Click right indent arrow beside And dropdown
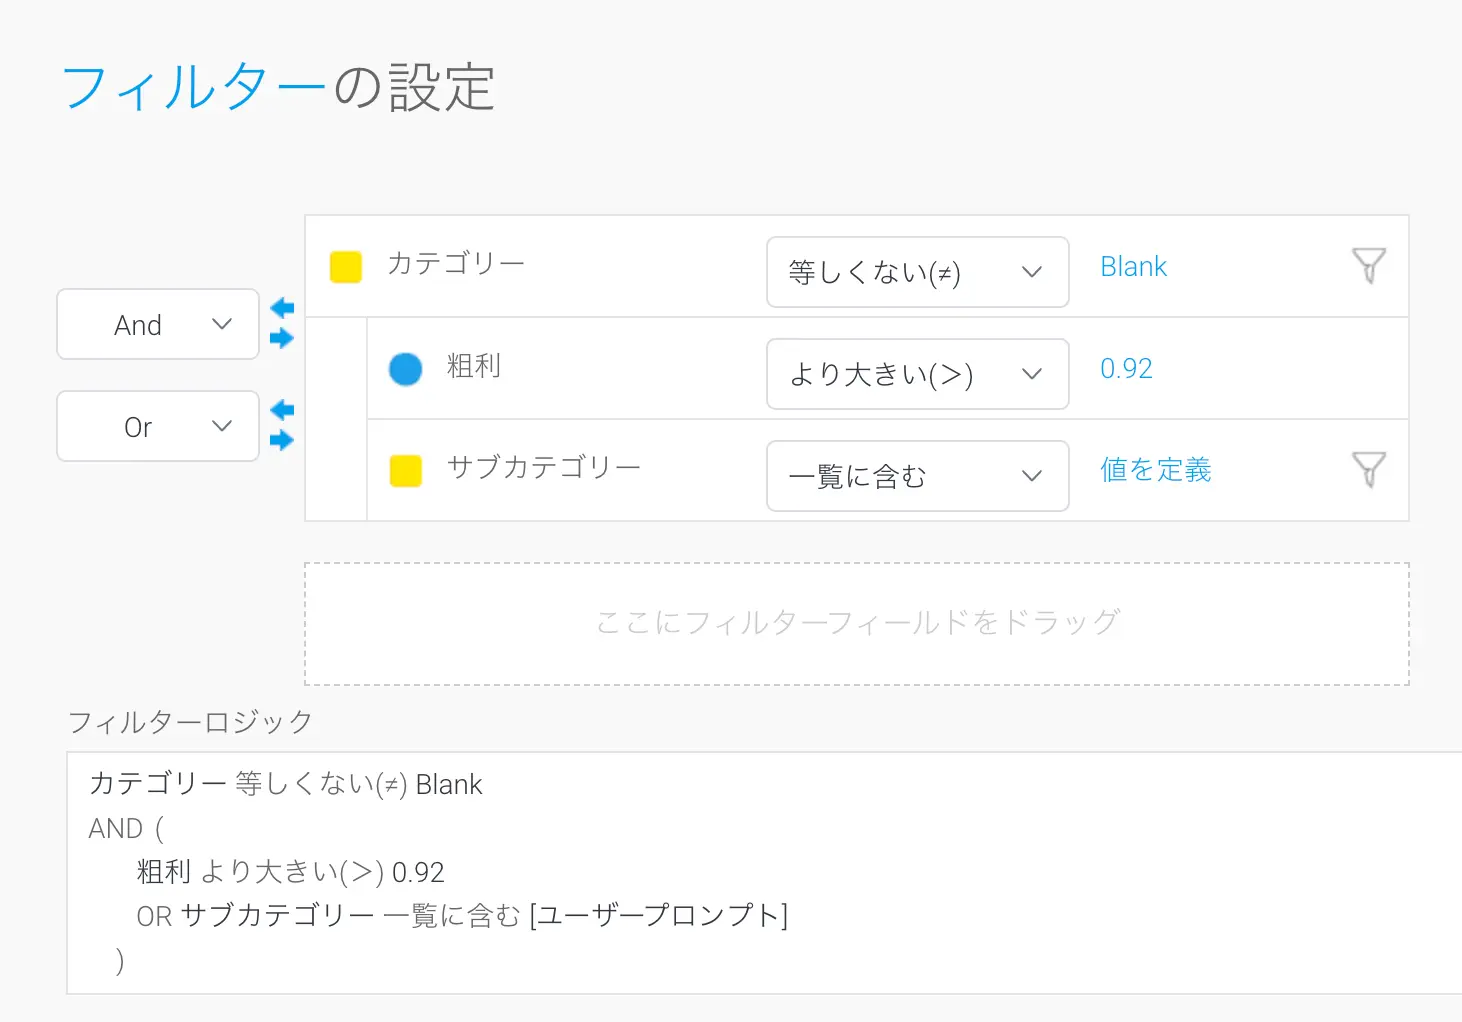Viewport: 1462px width, 1022px height. (282, 338)
